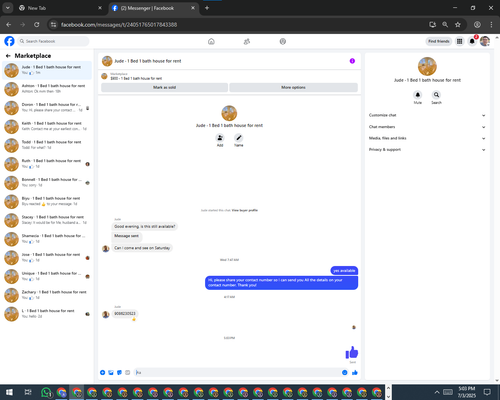Open the Windows Start menu
Screen dimensions: 500x400
pos(9,392)
